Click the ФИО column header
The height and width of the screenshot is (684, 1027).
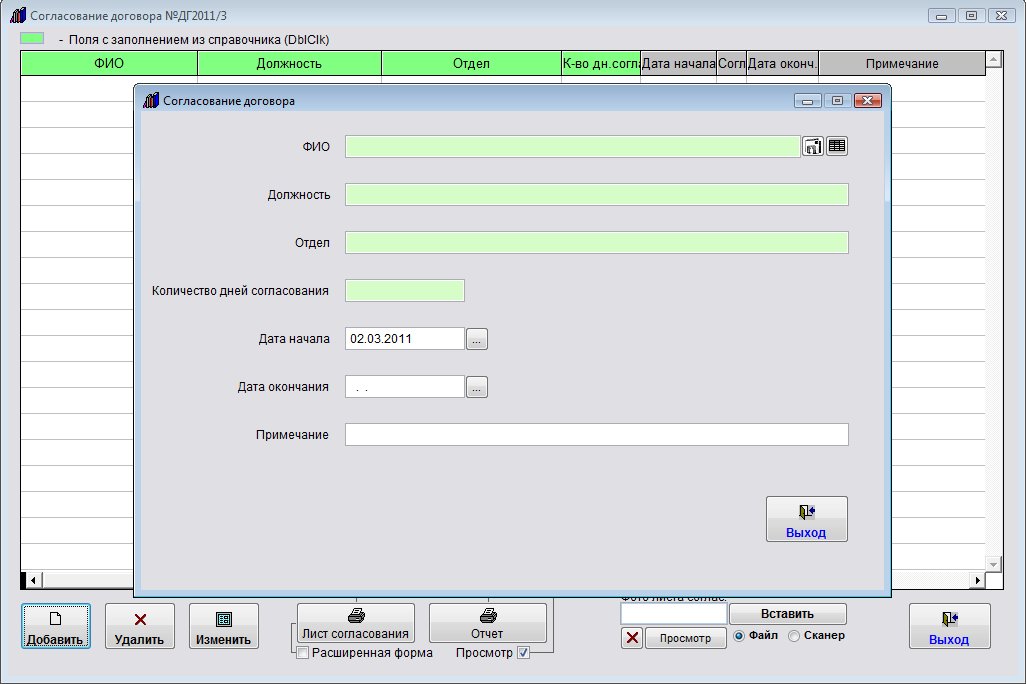(x=109, y=64)
